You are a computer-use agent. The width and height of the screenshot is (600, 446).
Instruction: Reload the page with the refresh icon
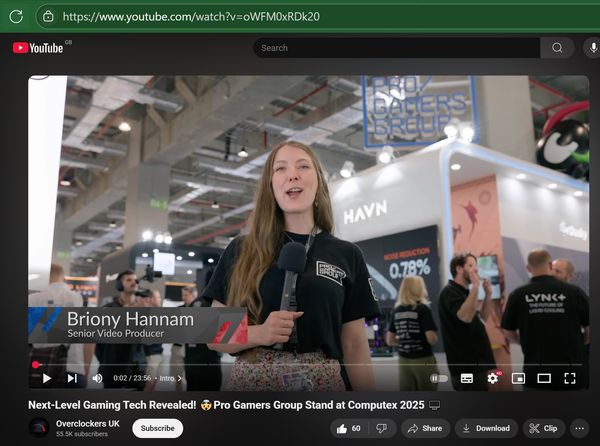[16, 16]
